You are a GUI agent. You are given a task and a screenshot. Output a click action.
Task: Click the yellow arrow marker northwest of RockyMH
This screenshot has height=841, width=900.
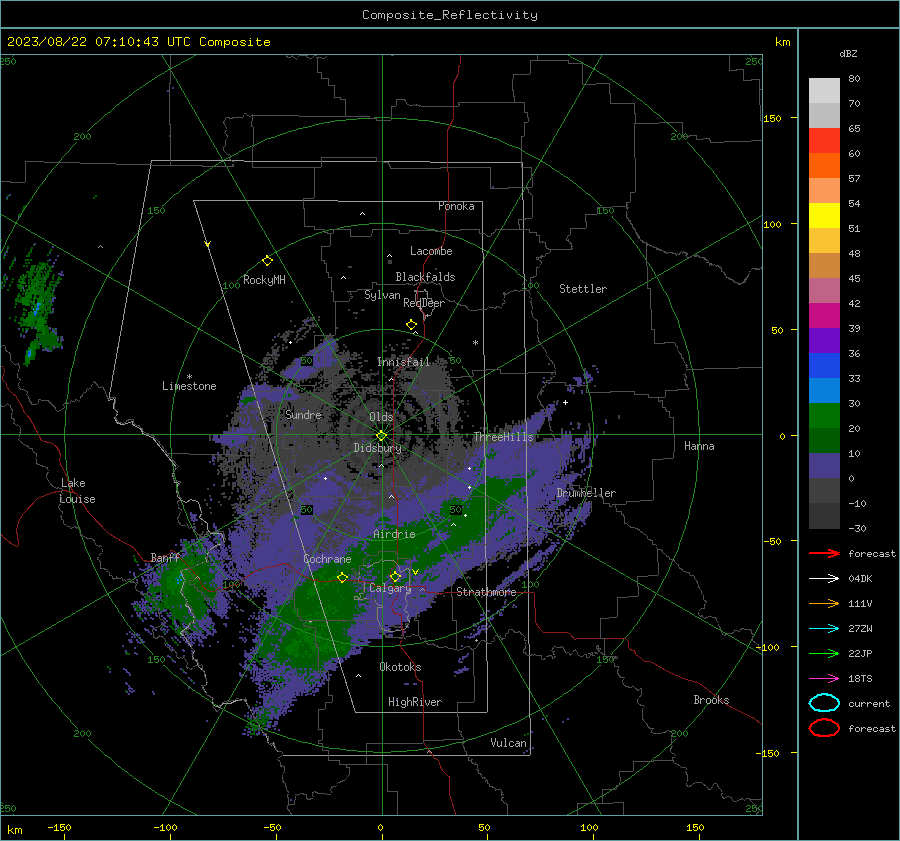(x=208, y=245)
